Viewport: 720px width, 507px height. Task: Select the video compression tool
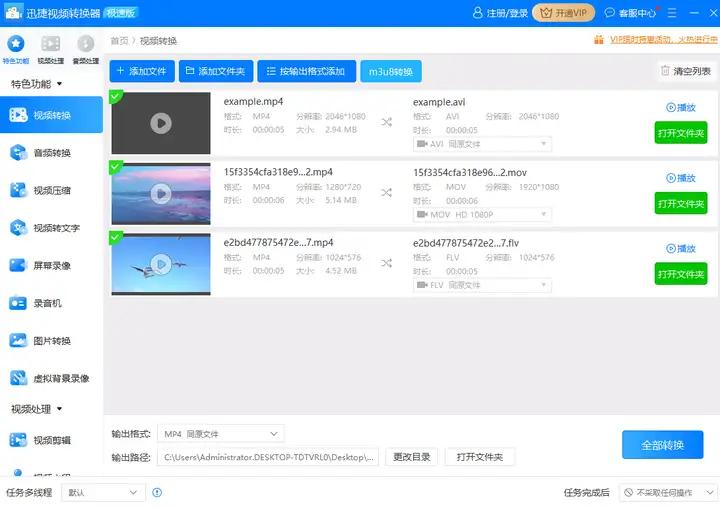(x=51, y=190)
